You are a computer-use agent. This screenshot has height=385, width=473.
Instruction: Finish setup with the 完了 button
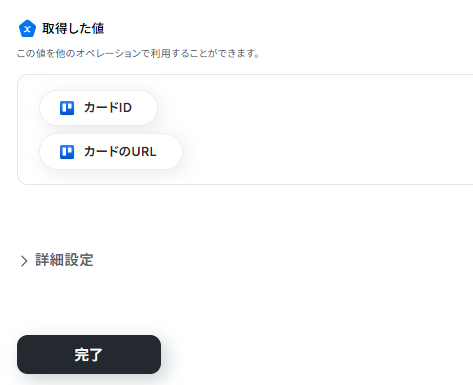[89, 354]
